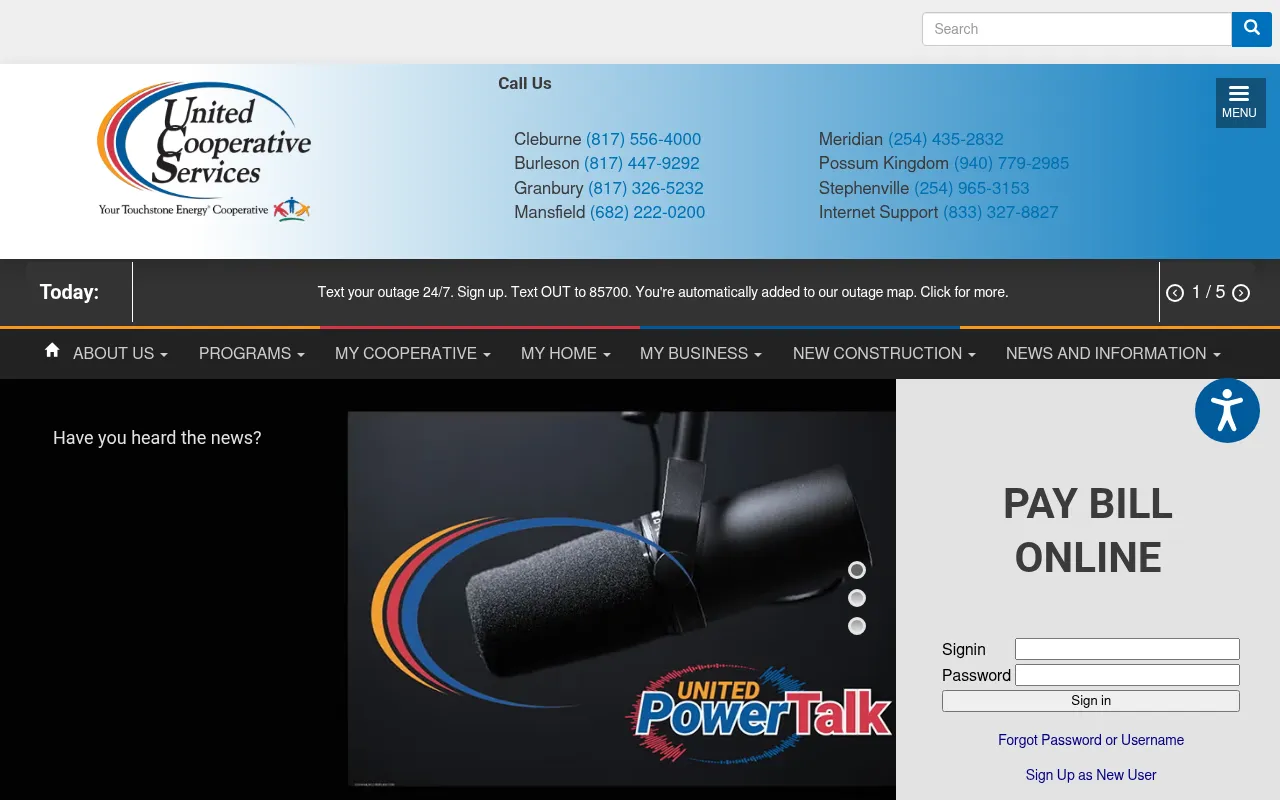Viewport: 1280px width, 800px height.
Task: Click the Today: label
Action: coord(69,292)
